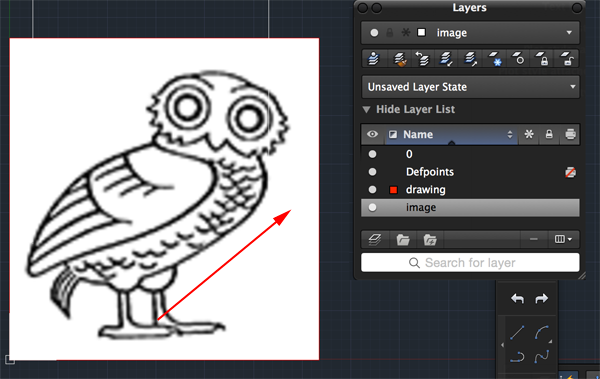Click the Freeze layer icon with snowflake
Viewport: 600px width, 379px height.
495,59
